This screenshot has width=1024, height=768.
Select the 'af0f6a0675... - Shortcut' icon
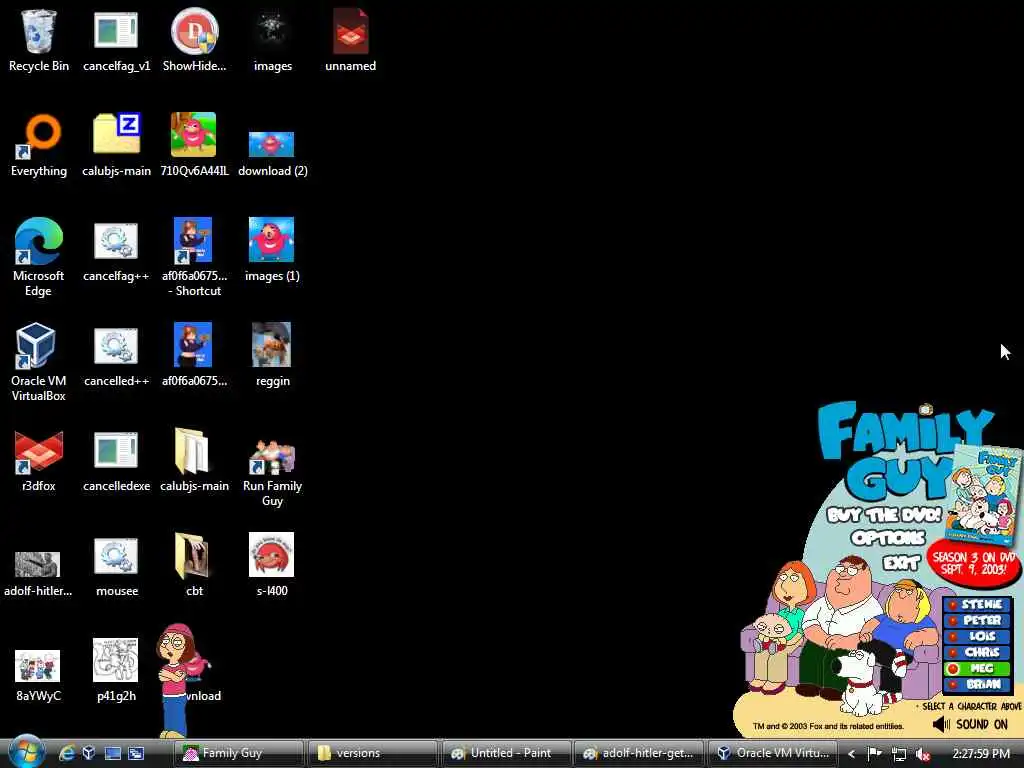[194, 257]
